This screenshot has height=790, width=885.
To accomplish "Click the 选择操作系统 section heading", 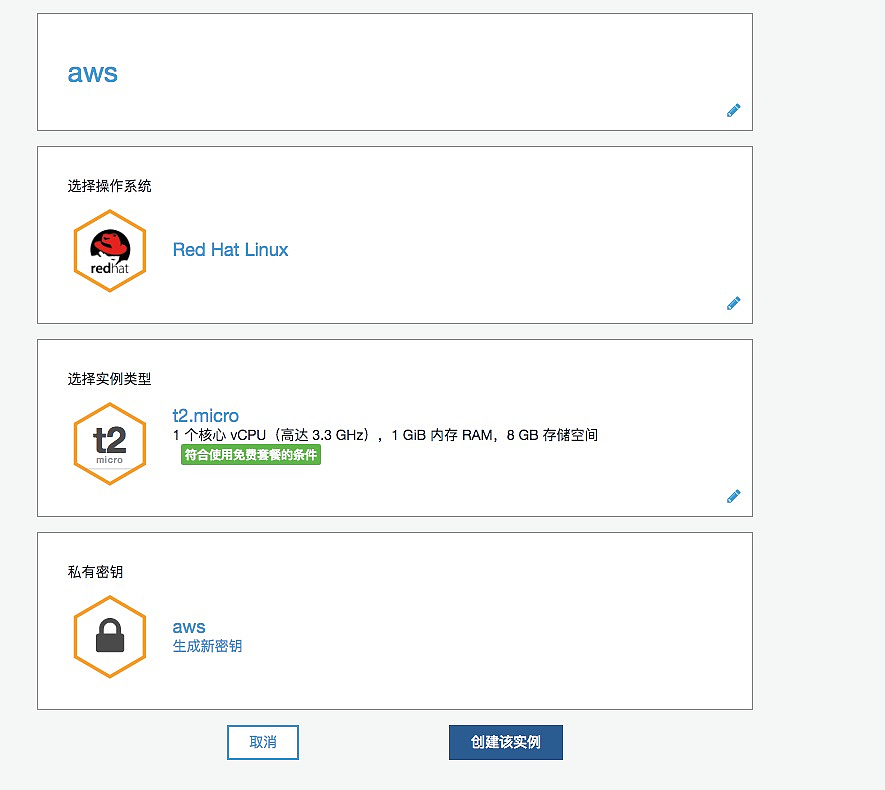I will (x=110, y=186).
